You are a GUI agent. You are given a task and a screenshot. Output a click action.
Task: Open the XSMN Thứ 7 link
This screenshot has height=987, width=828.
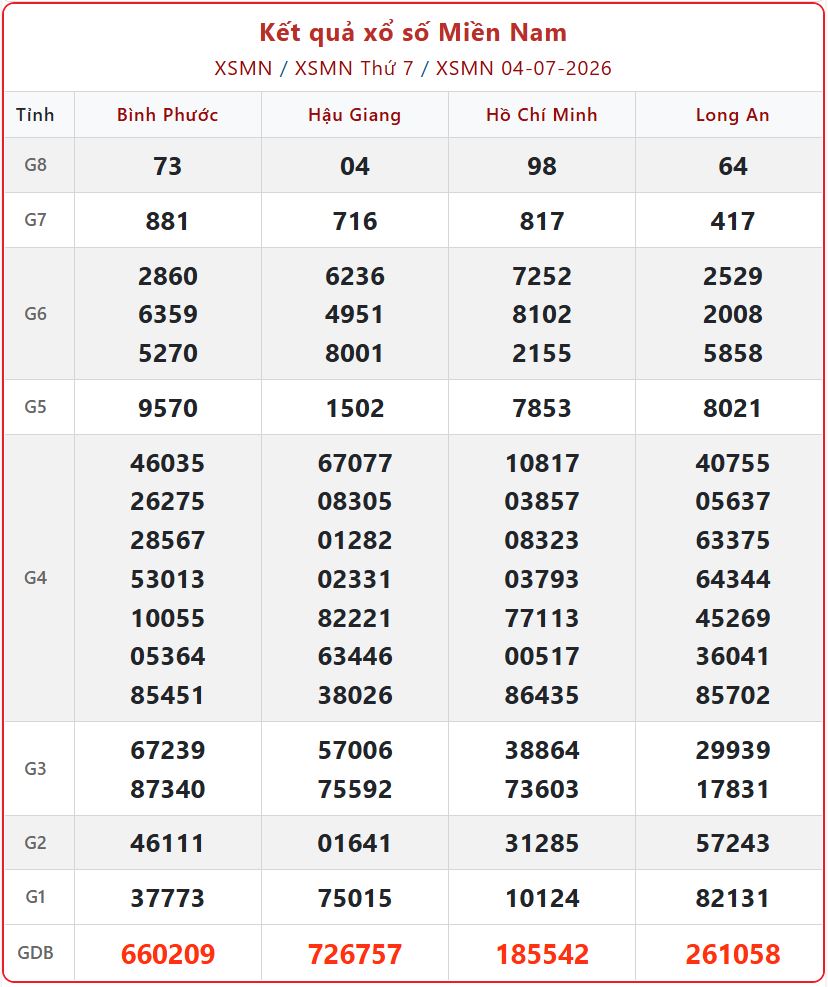[354, 68]
